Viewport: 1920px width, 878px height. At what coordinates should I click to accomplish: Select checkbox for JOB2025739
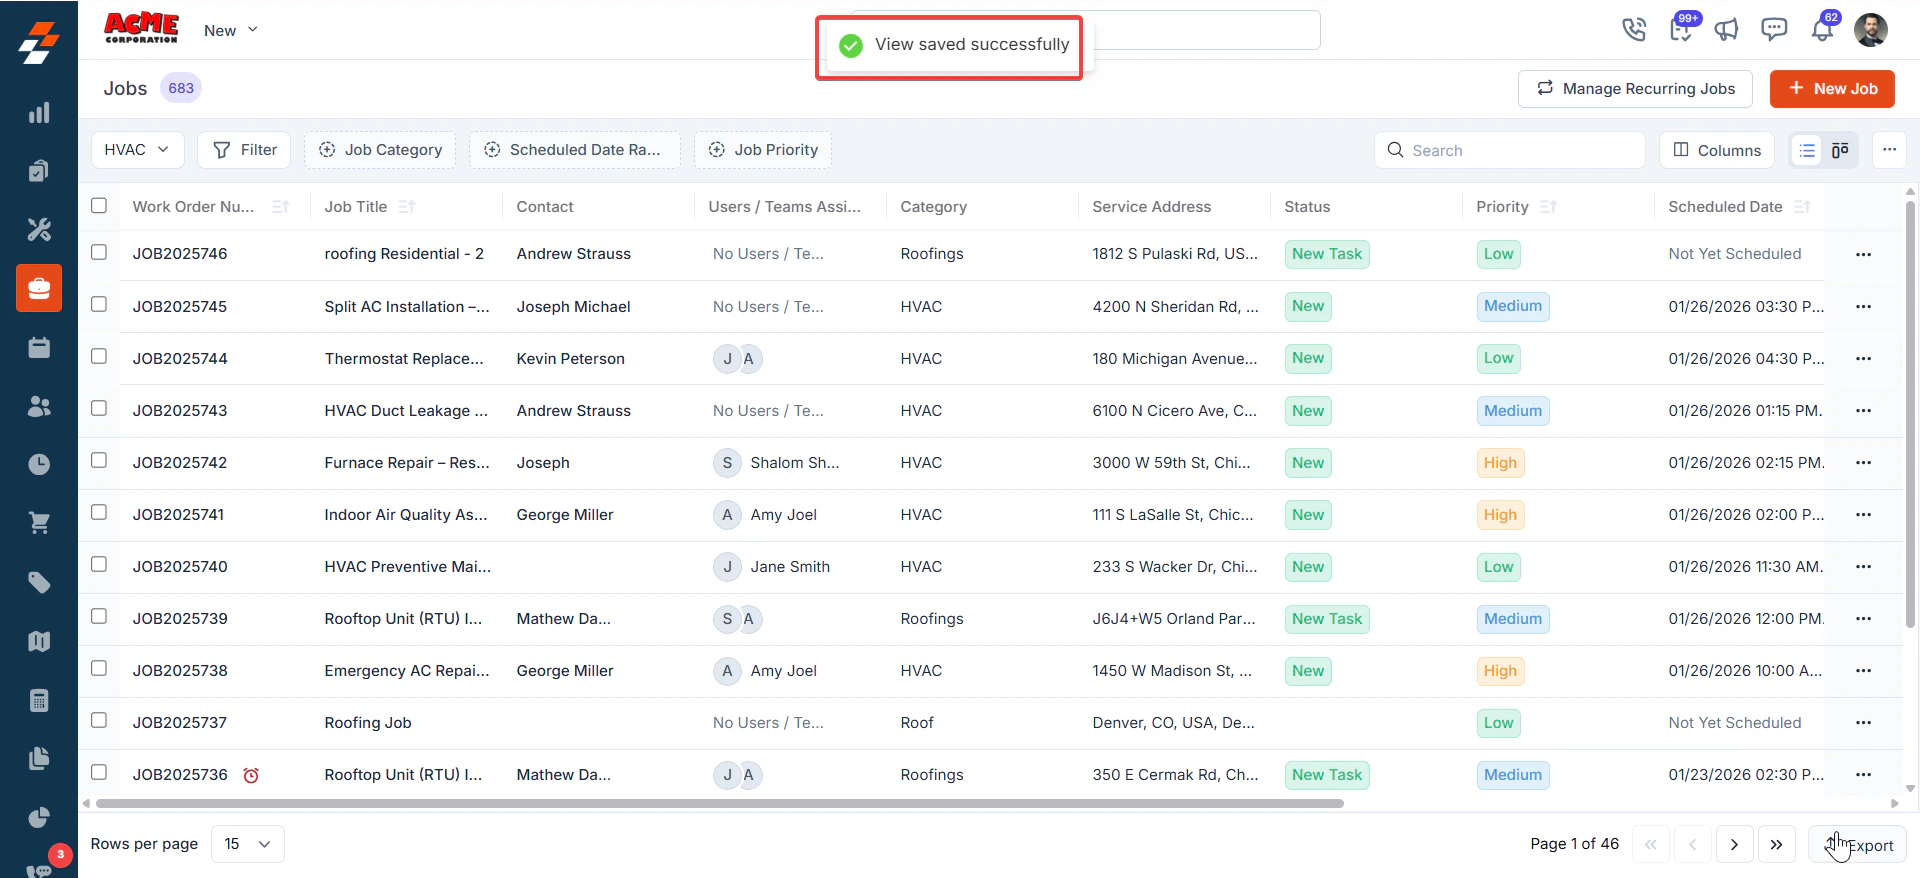(x=99, y=616)
